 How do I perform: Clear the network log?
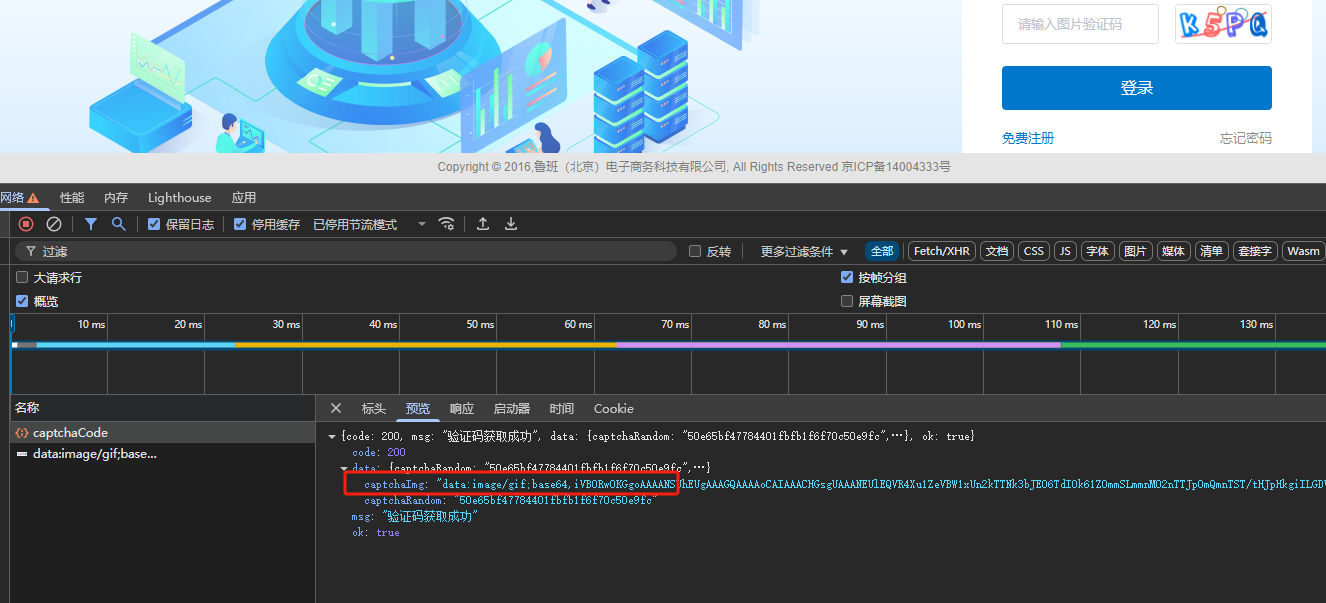54,224
